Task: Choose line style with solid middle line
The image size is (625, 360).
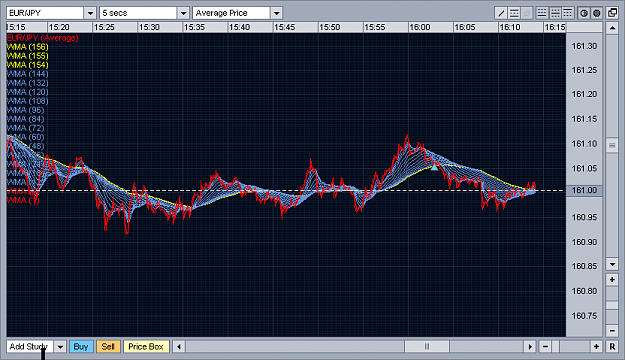Action: pyautogui.click(x=555, y=13)
